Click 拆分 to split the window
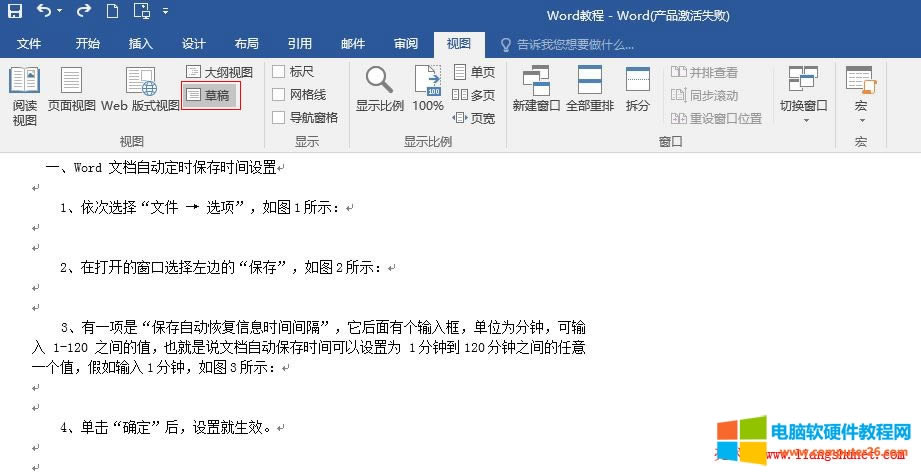The width and height of the screenshot is (921, 472). click(x=637, y=89)
